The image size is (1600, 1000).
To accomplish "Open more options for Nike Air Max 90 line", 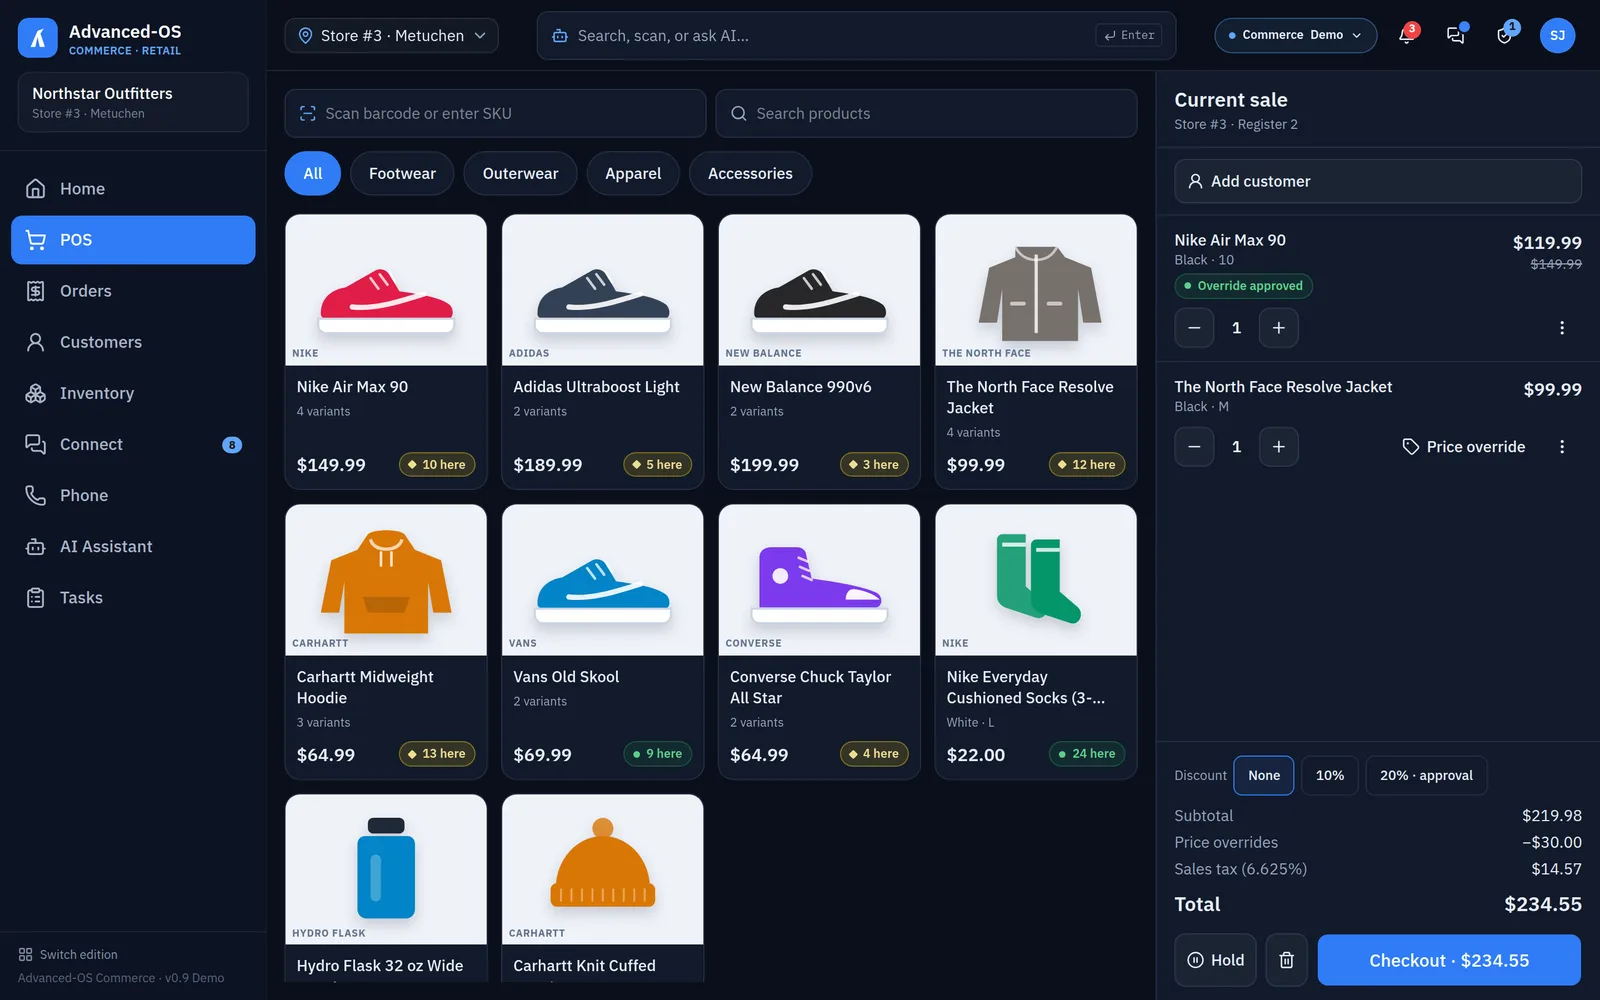I will (1562, 328).
